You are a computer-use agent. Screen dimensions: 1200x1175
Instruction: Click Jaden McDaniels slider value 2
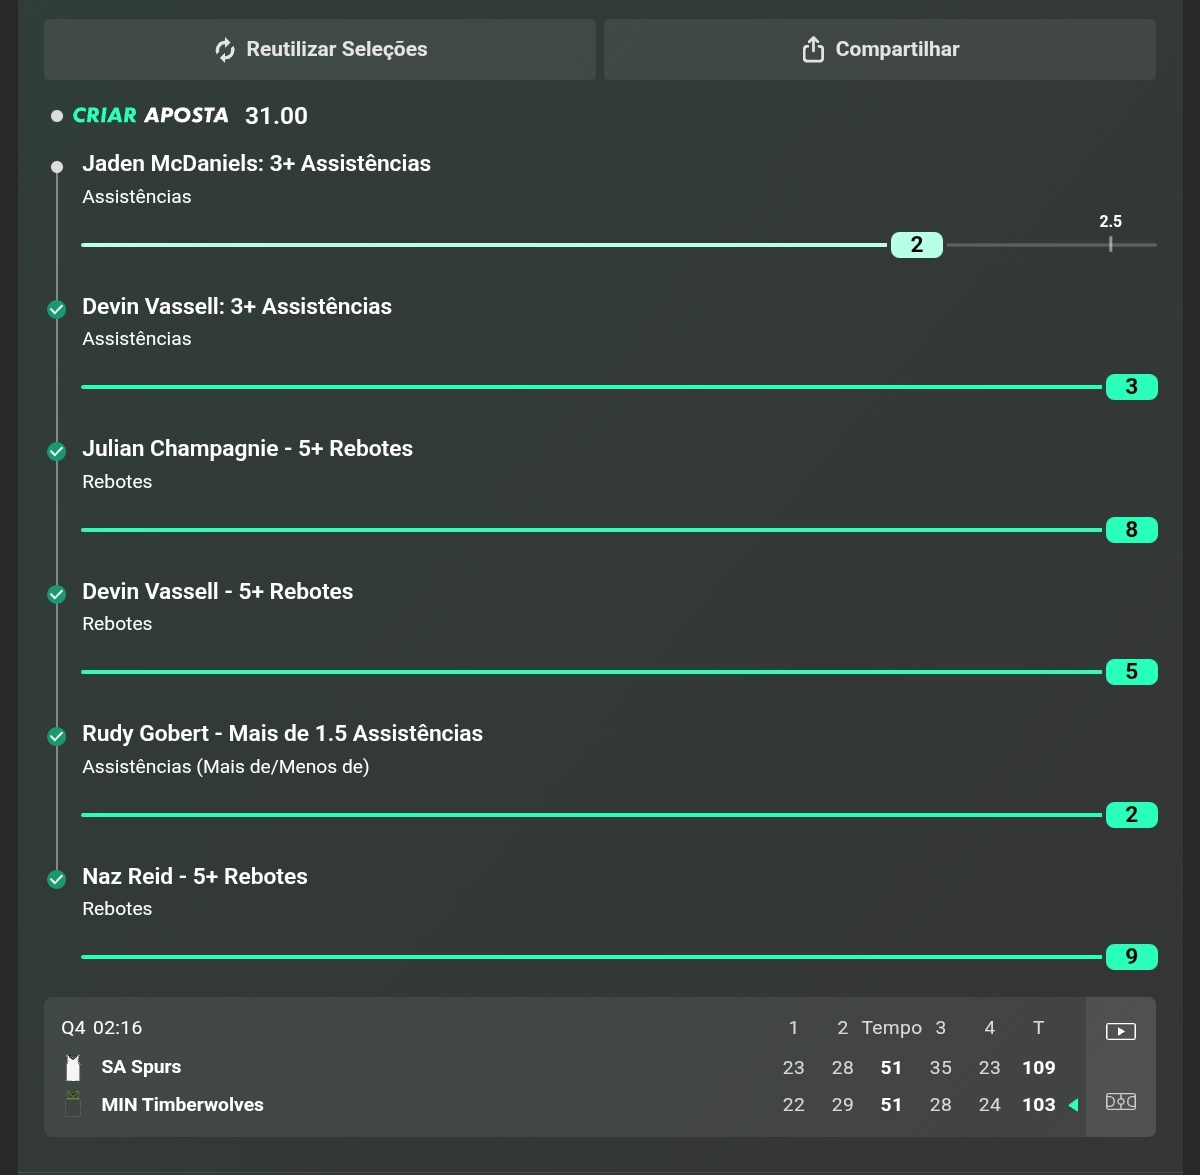click(x=917, y=245)
